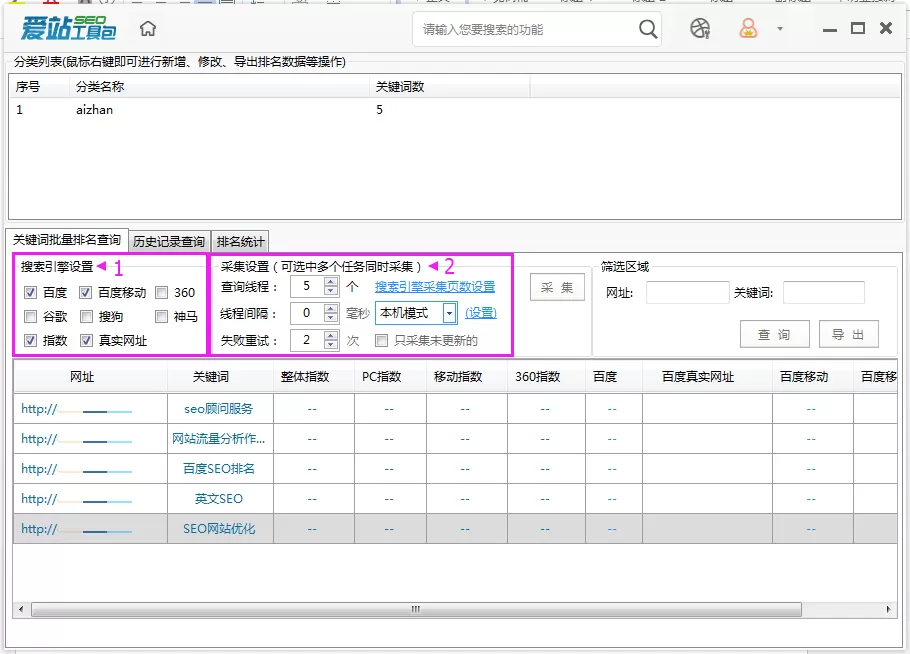Click the 网址 column header
The image size is (910, 654).
[91, 377]
